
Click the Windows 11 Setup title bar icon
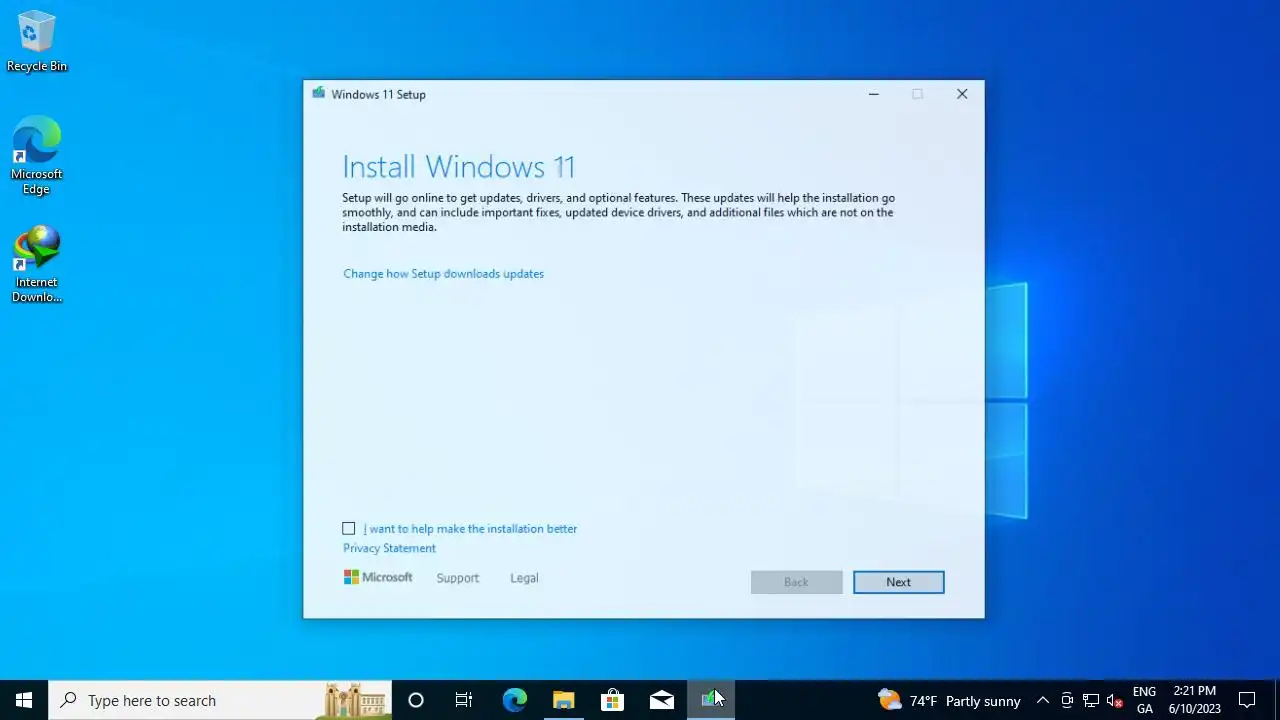(318, 94)
